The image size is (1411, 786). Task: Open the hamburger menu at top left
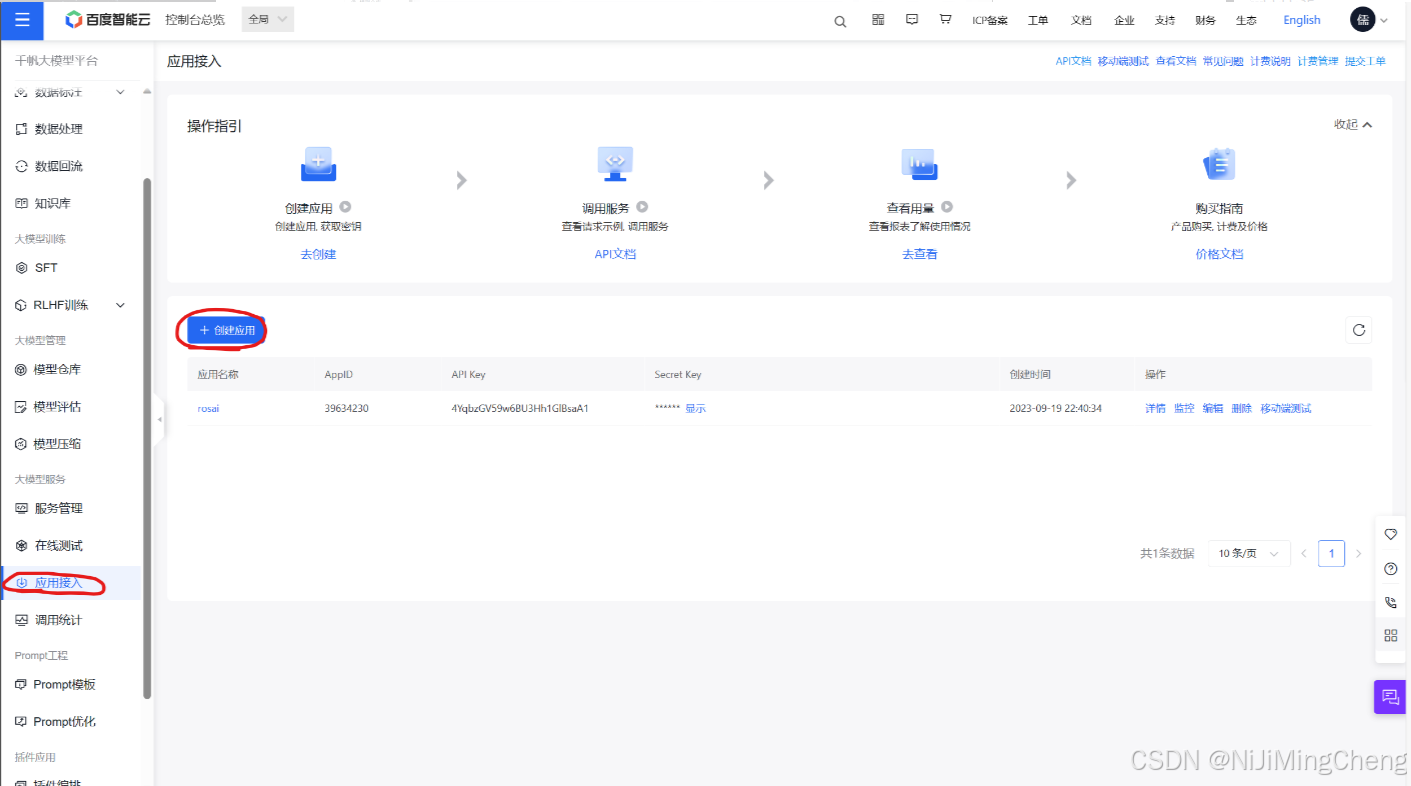point(22,20)
